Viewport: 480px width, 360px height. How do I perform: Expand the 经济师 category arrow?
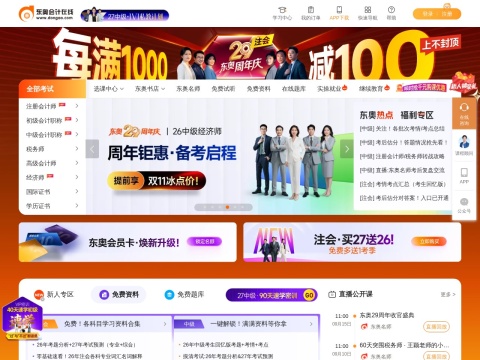click(x=77, y=177)
